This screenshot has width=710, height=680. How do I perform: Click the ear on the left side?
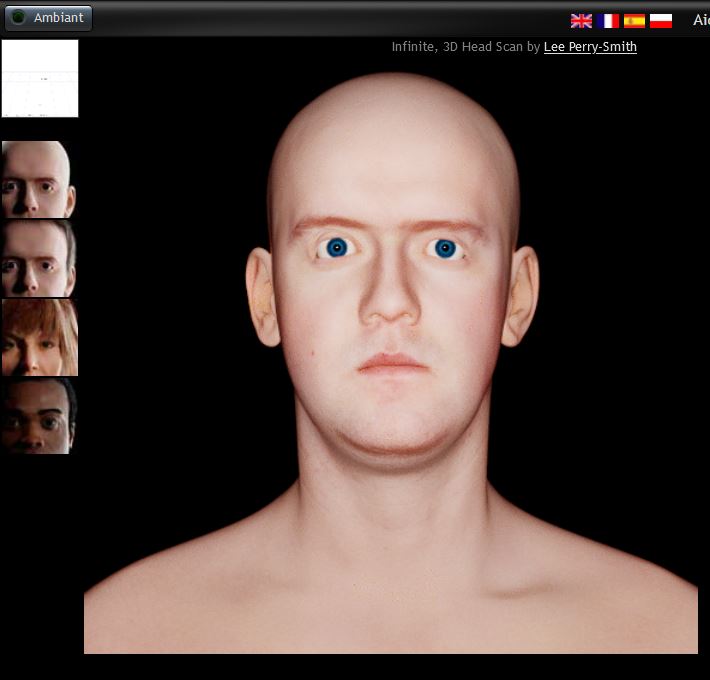pos(262,297)
